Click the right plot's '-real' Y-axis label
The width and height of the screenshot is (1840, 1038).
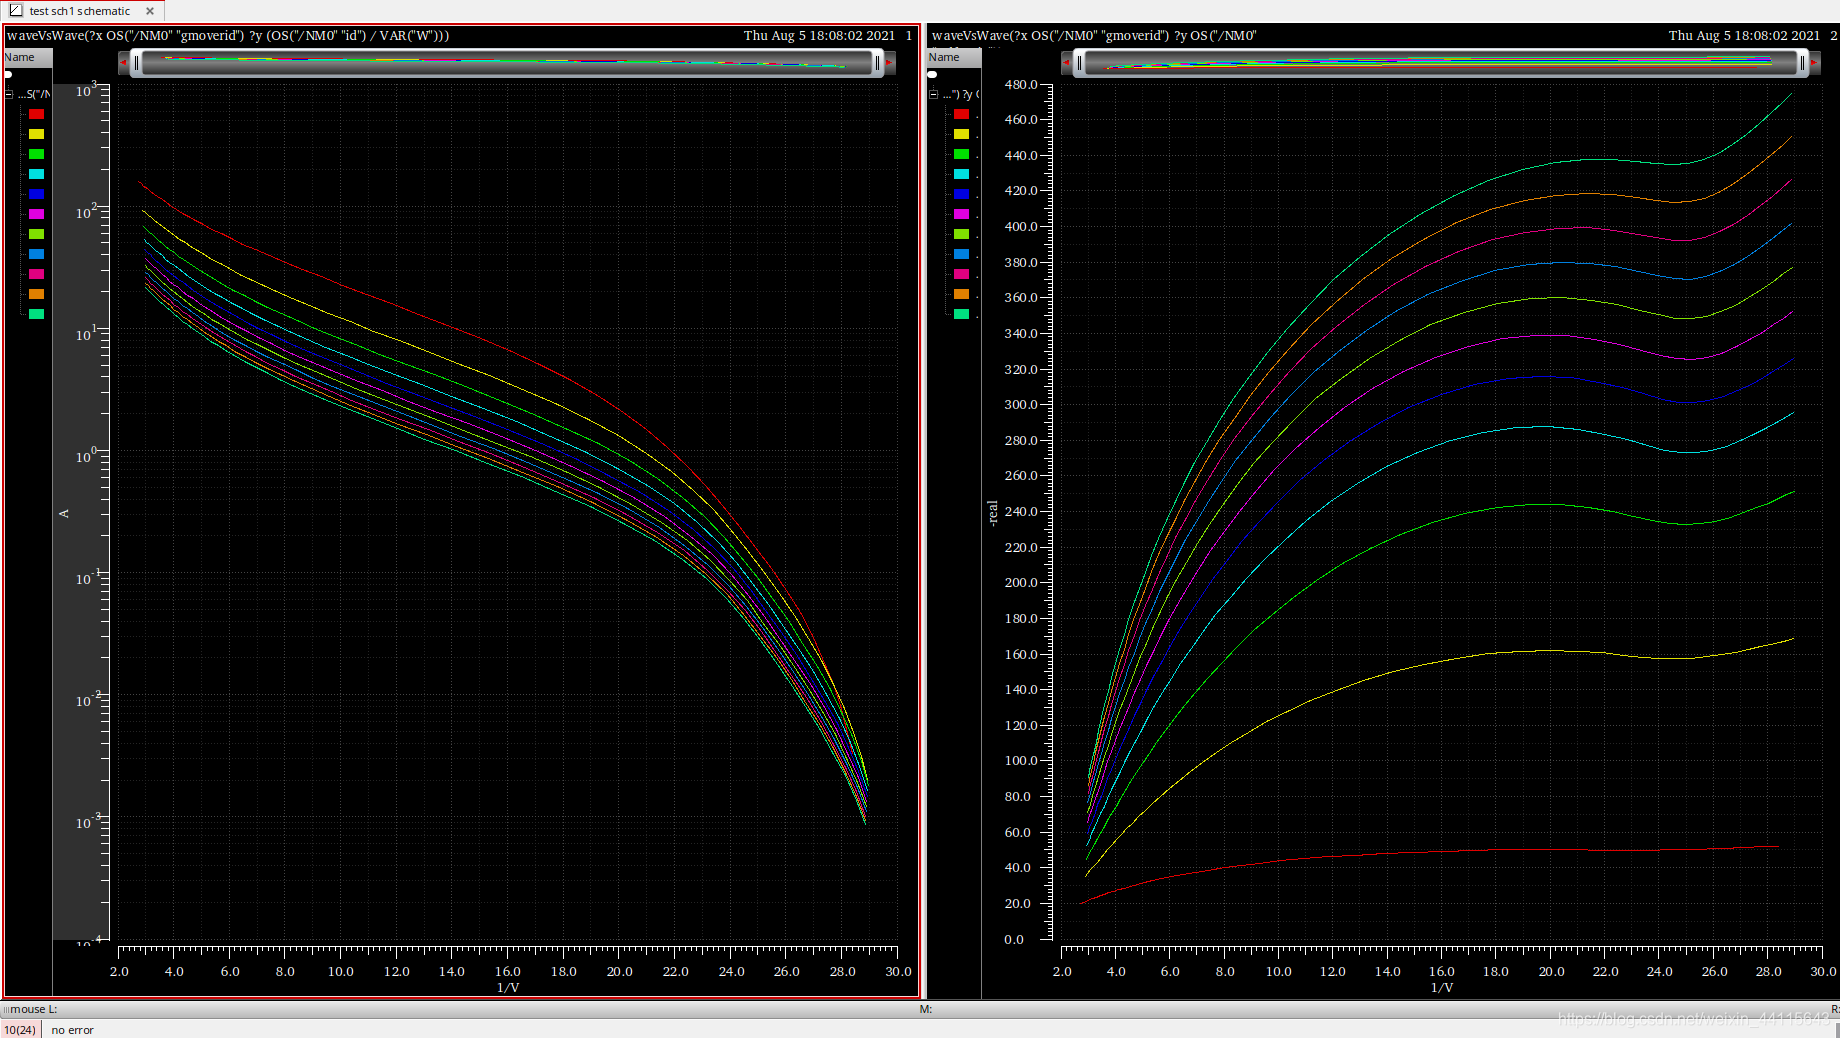(x=992, y=513)
